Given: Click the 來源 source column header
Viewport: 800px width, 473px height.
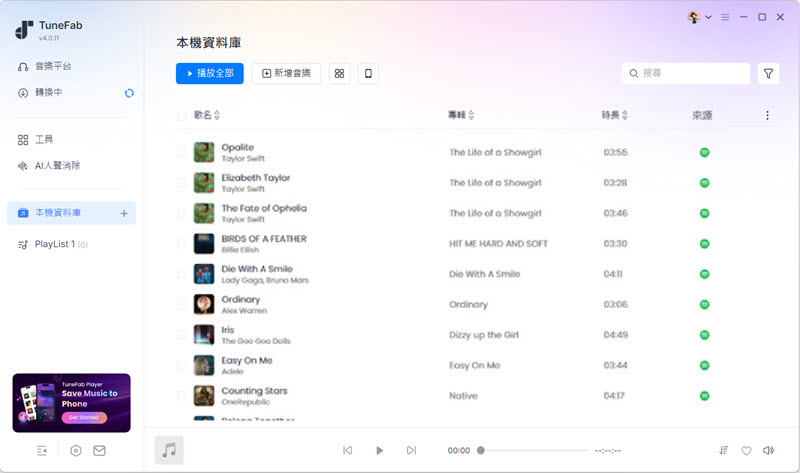Looking at the screenshot, I should (x=702, y=115).
